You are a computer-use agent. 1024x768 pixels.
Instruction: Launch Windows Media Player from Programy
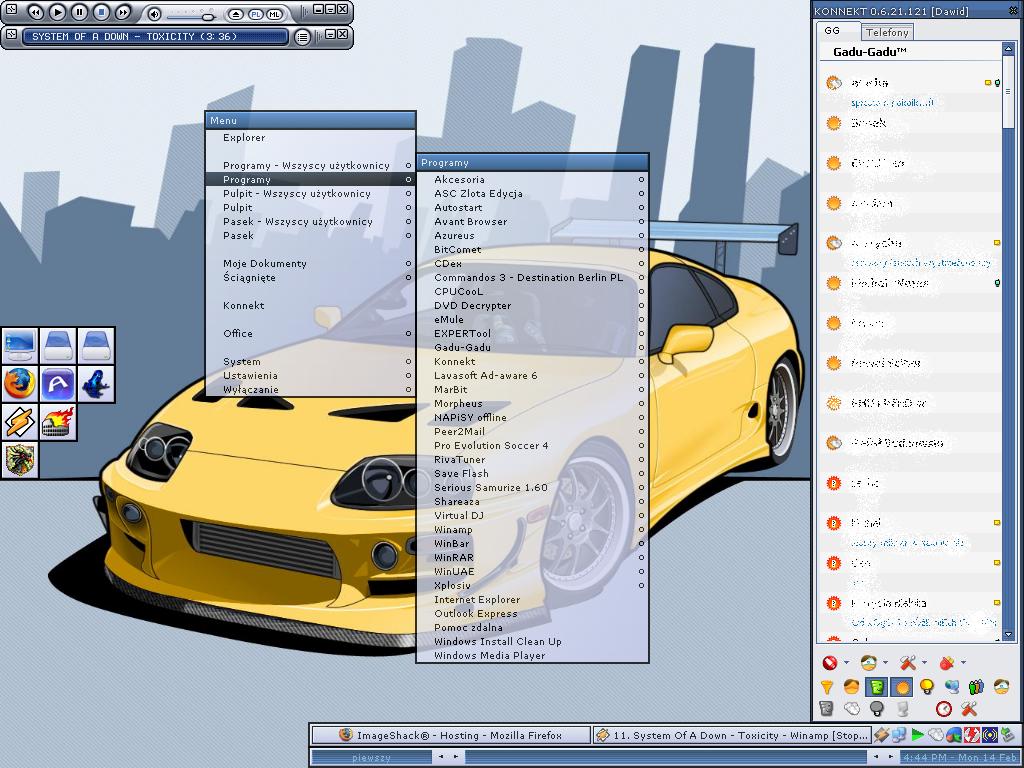coord(532,656)
